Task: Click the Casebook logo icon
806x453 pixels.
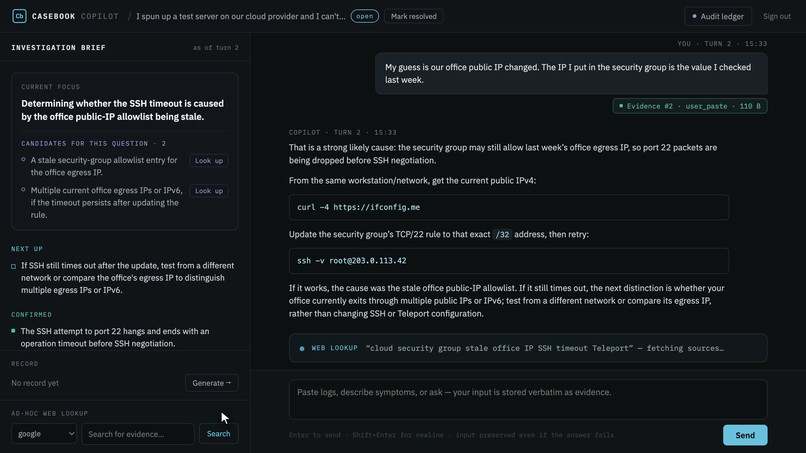Action: pyautogui.click(x=19, y=16)
